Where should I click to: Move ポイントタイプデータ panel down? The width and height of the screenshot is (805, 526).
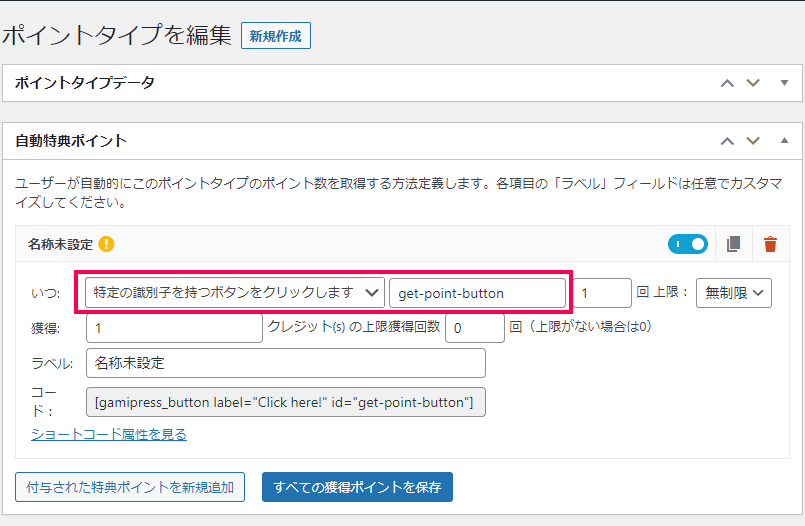point(753,83)
